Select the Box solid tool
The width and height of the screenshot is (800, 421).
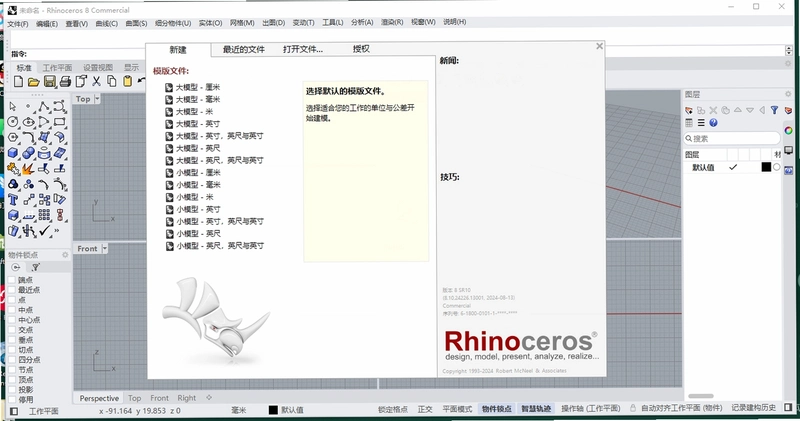tap(13, 153)
